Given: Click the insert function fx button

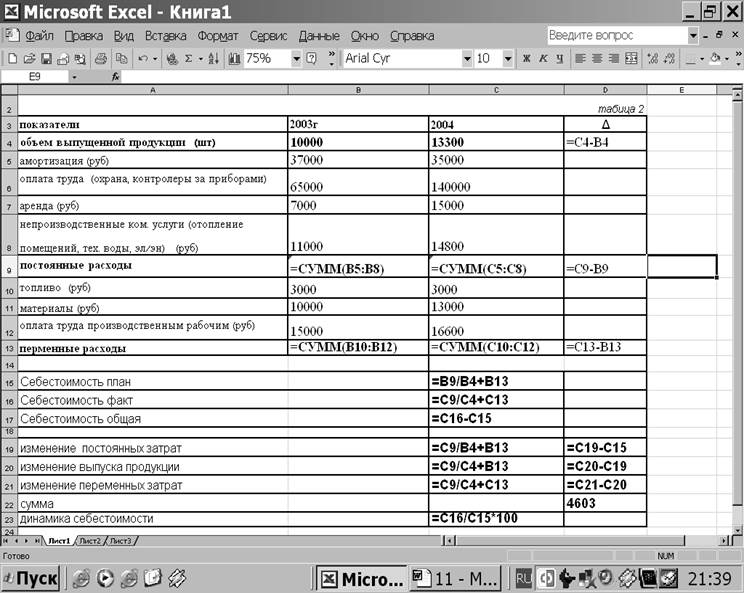Looking at the screenshot, I should point(115,76).
